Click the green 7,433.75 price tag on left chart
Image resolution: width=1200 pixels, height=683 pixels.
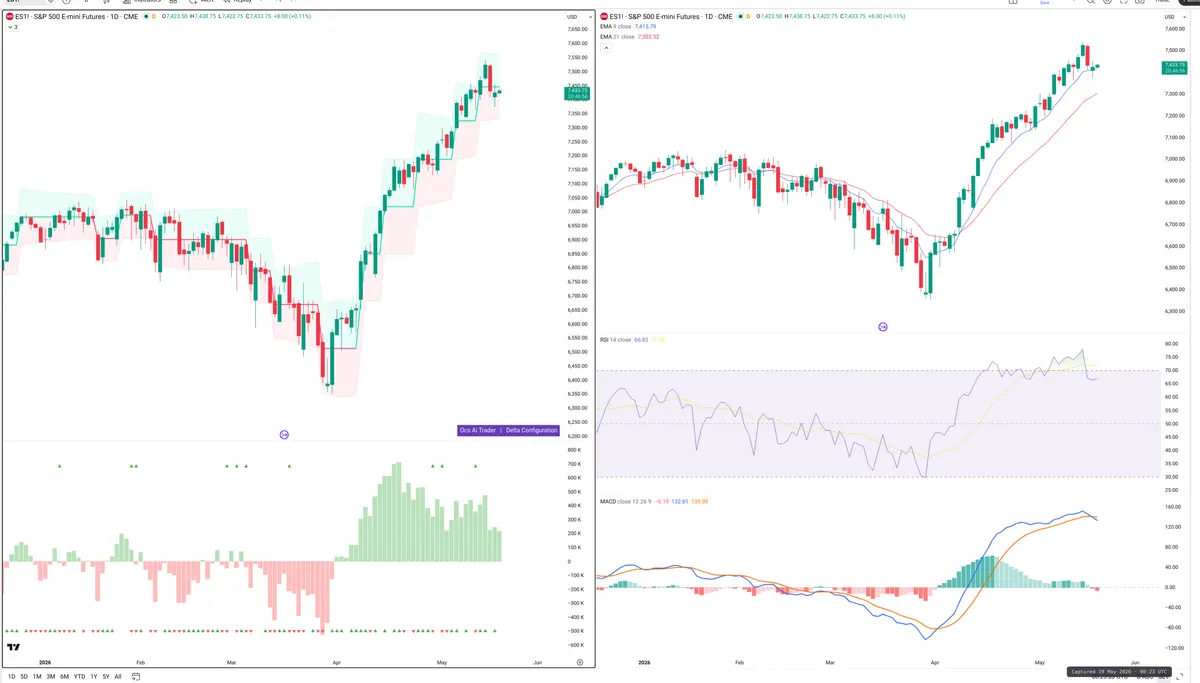point(577,93)
